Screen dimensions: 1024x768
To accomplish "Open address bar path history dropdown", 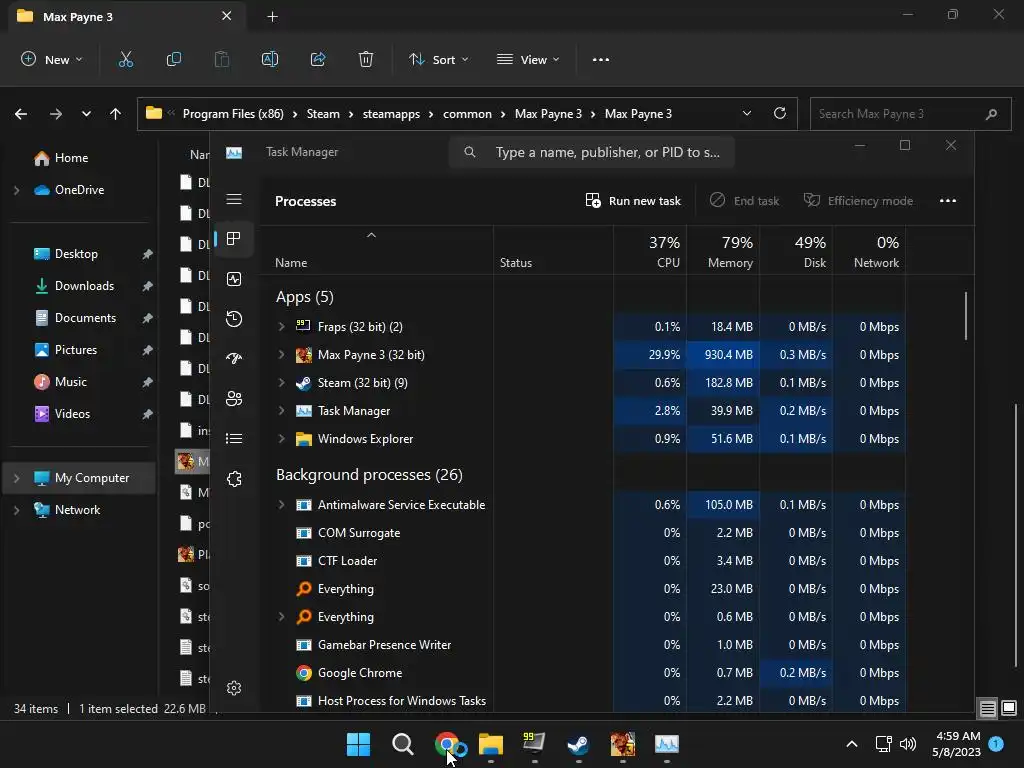I will tap(746, 114).
